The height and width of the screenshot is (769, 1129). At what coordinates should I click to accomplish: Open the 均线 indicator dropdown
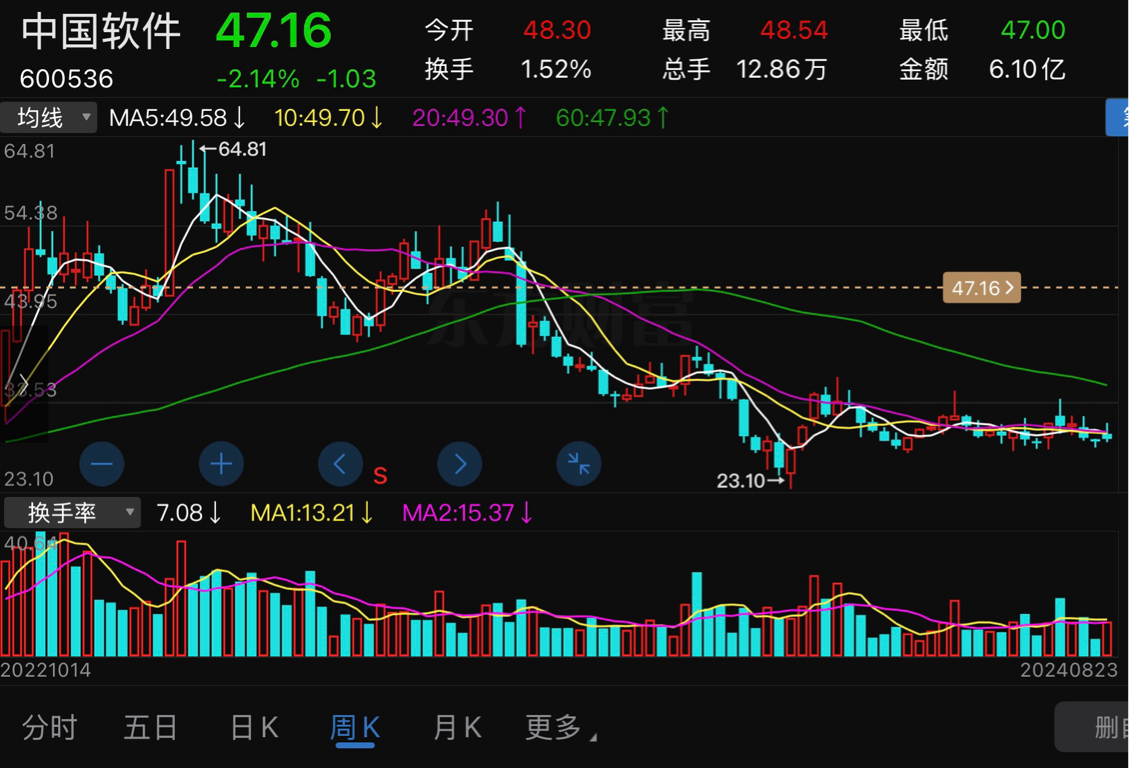(48, 117)
